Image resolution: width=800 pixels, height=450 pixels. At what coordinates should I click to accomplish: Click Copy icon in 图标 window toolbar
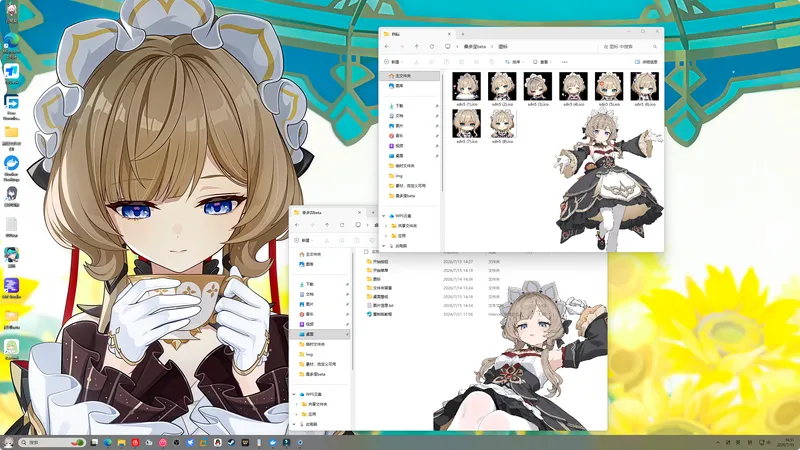click(x=431, y=62)
